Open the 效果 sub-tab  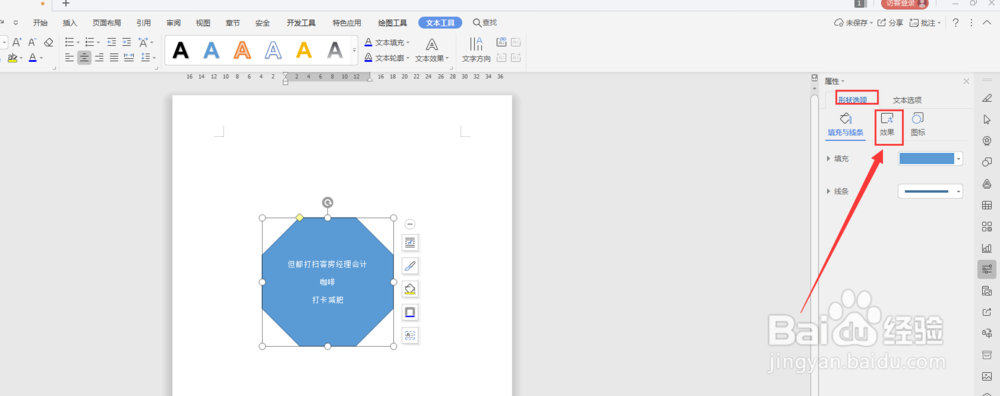click(887, 125)
